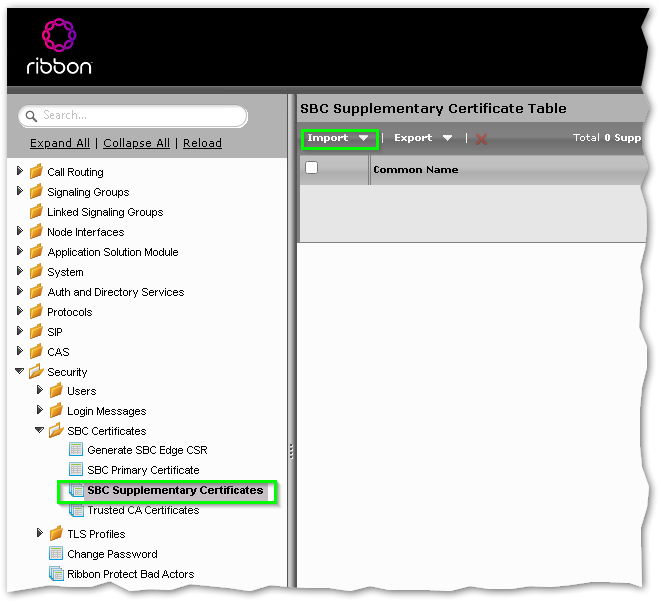This screenshot has height=603, width=661.
Task: Open SBC Primary Certificate tree item
Action: click(143, 470)
